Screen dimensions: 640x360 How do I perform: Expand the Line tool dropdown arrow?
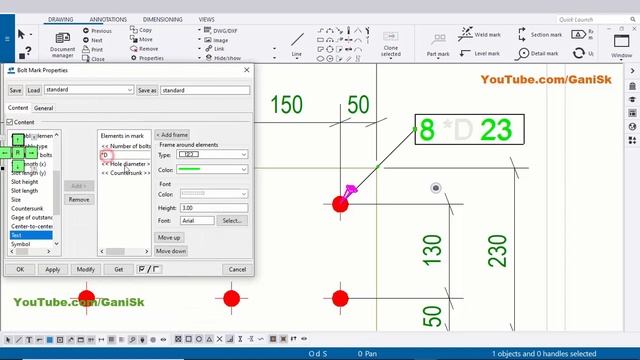(x=297, y=59)
